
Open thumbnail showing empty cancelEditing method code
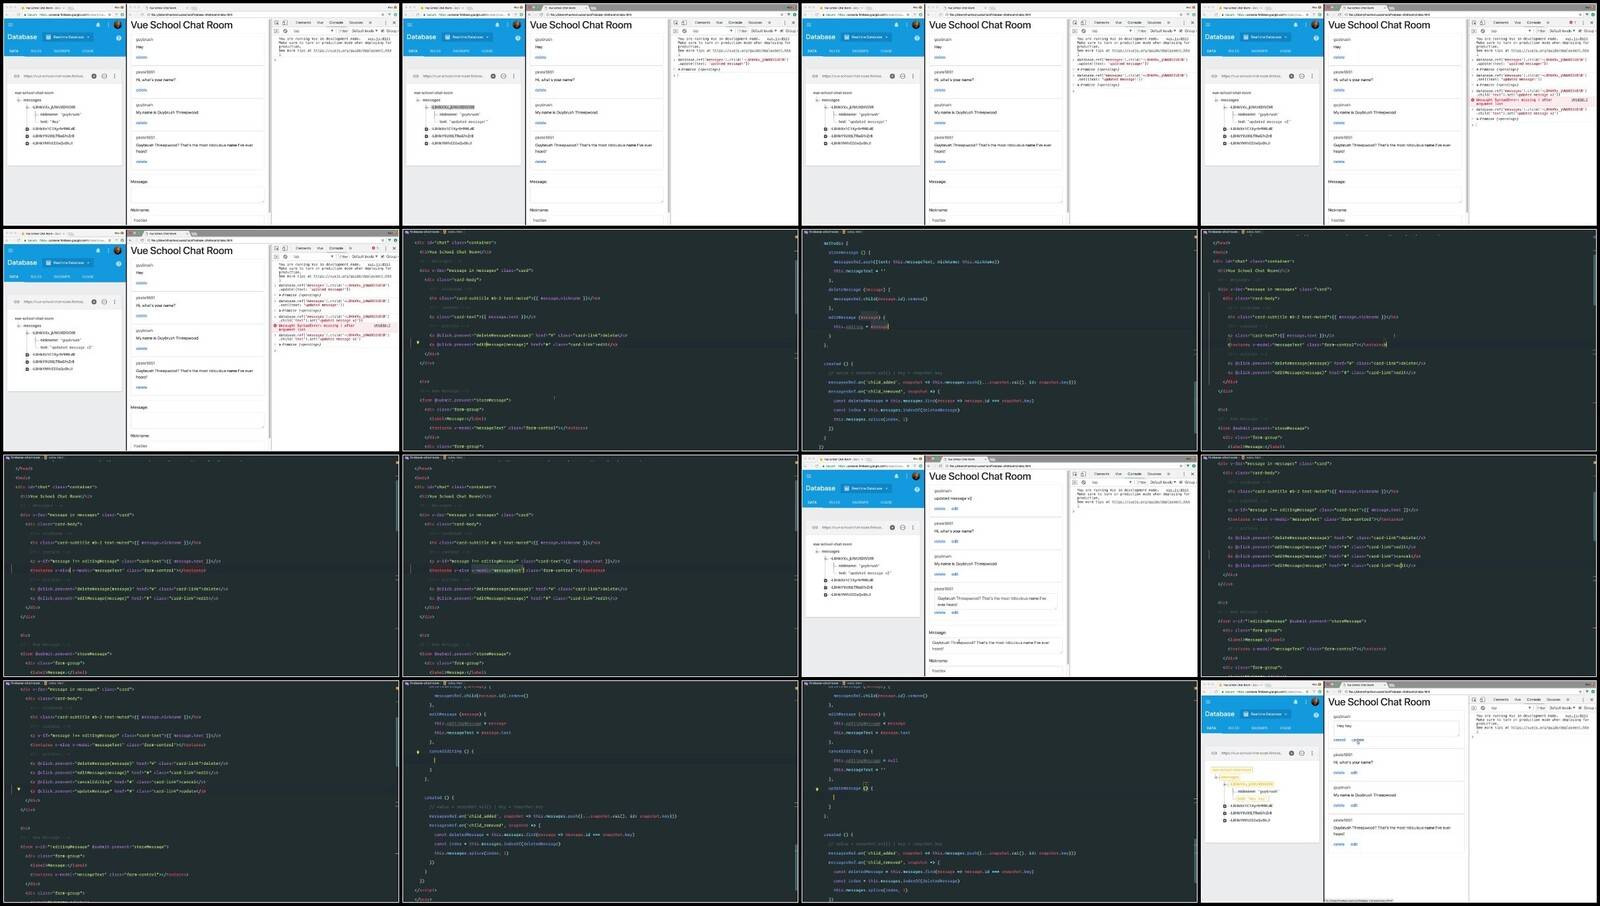pos(600,792)
